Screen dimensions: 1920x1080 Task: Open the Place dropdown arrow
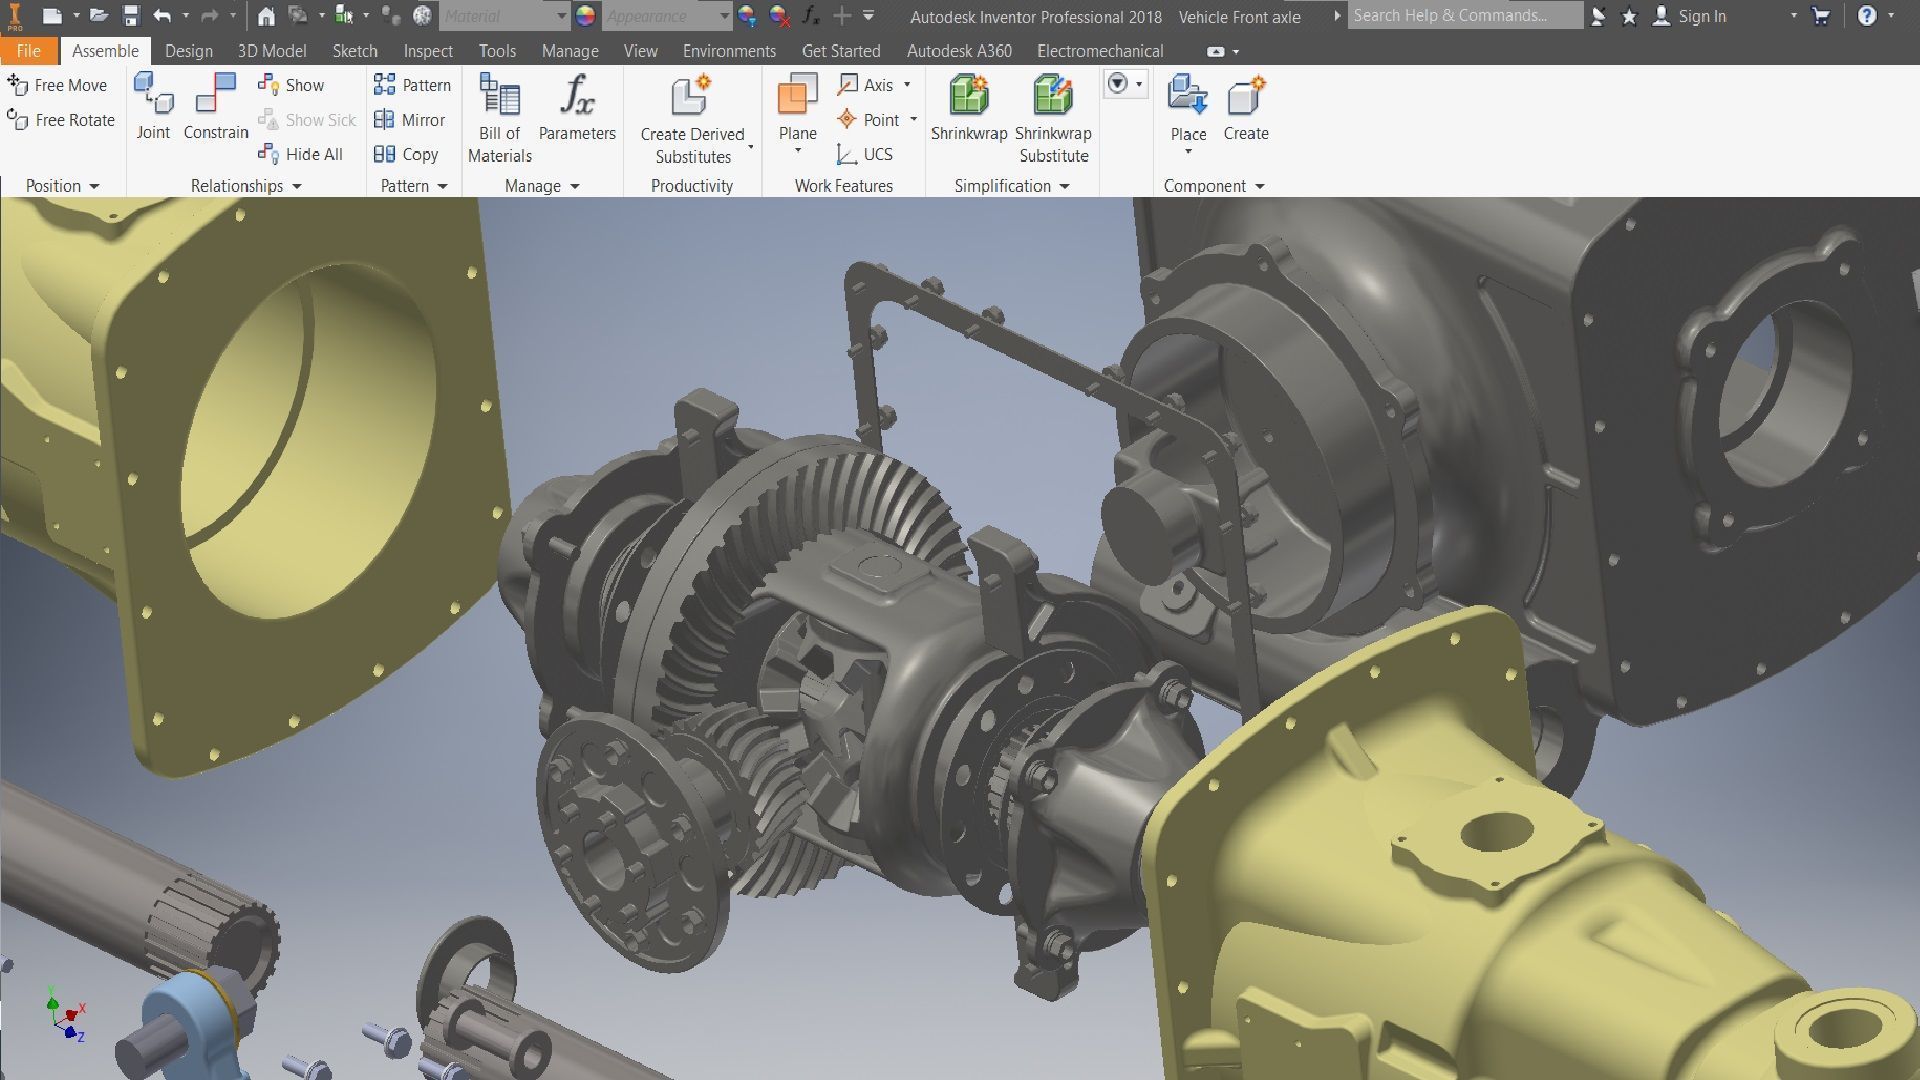pos(1188,152)
